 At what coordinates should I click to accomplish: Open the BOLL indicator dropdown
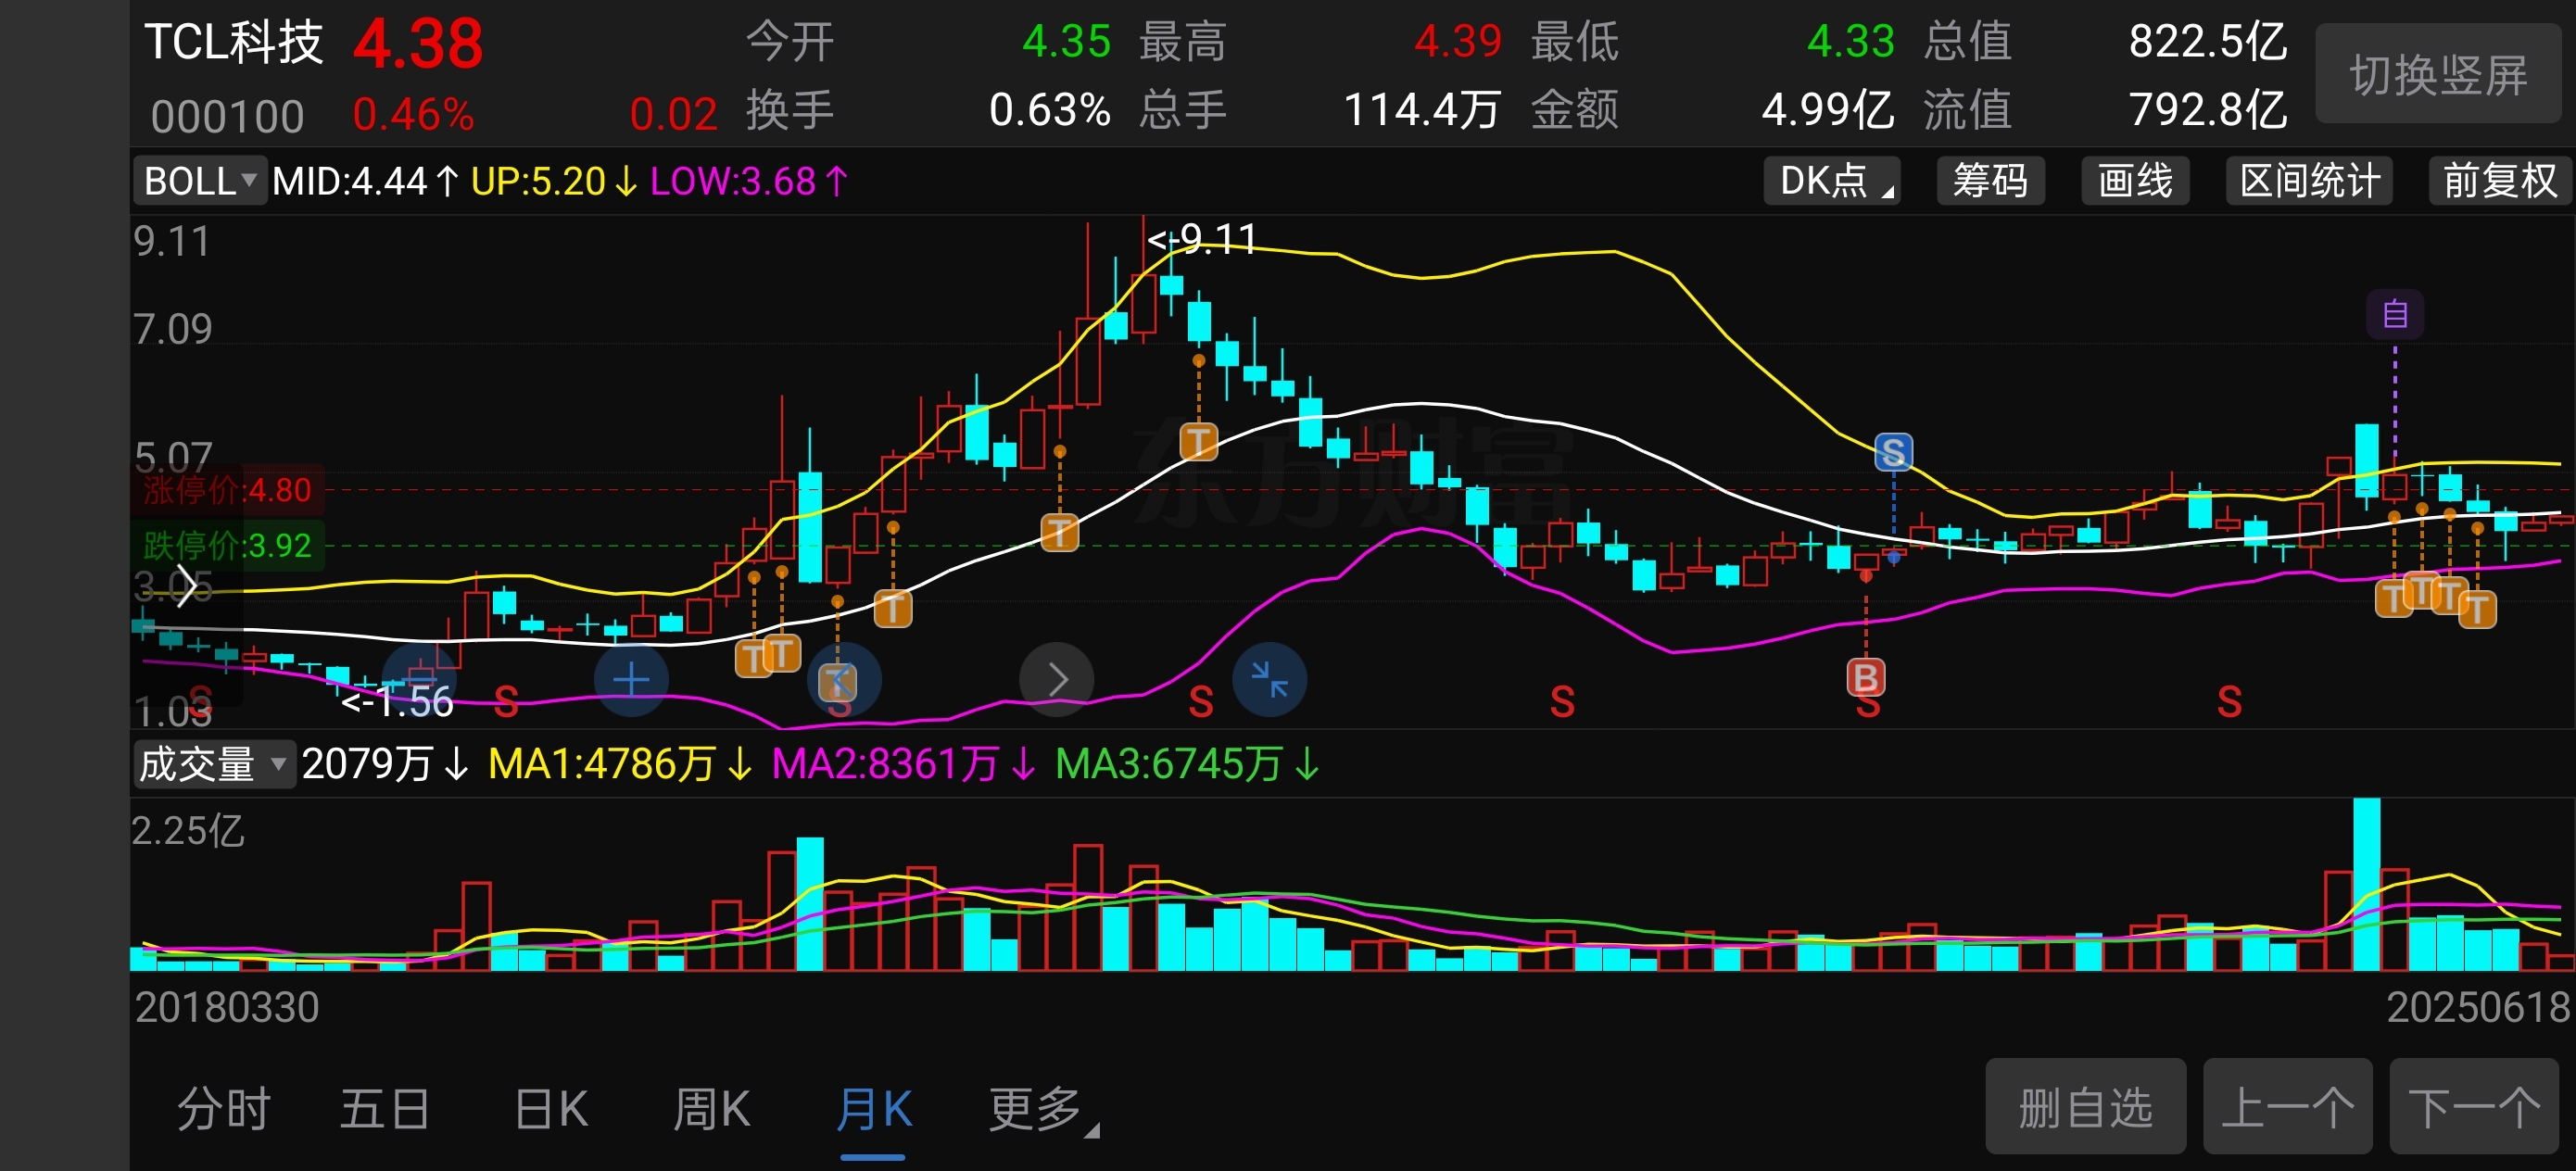200,181
